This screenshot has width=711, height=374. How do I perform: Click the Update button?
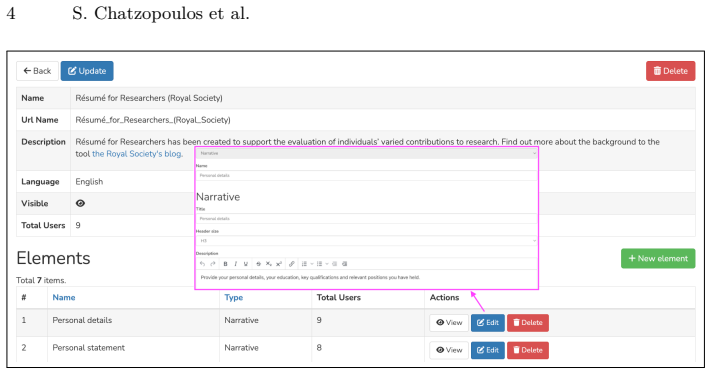point(87,71)
